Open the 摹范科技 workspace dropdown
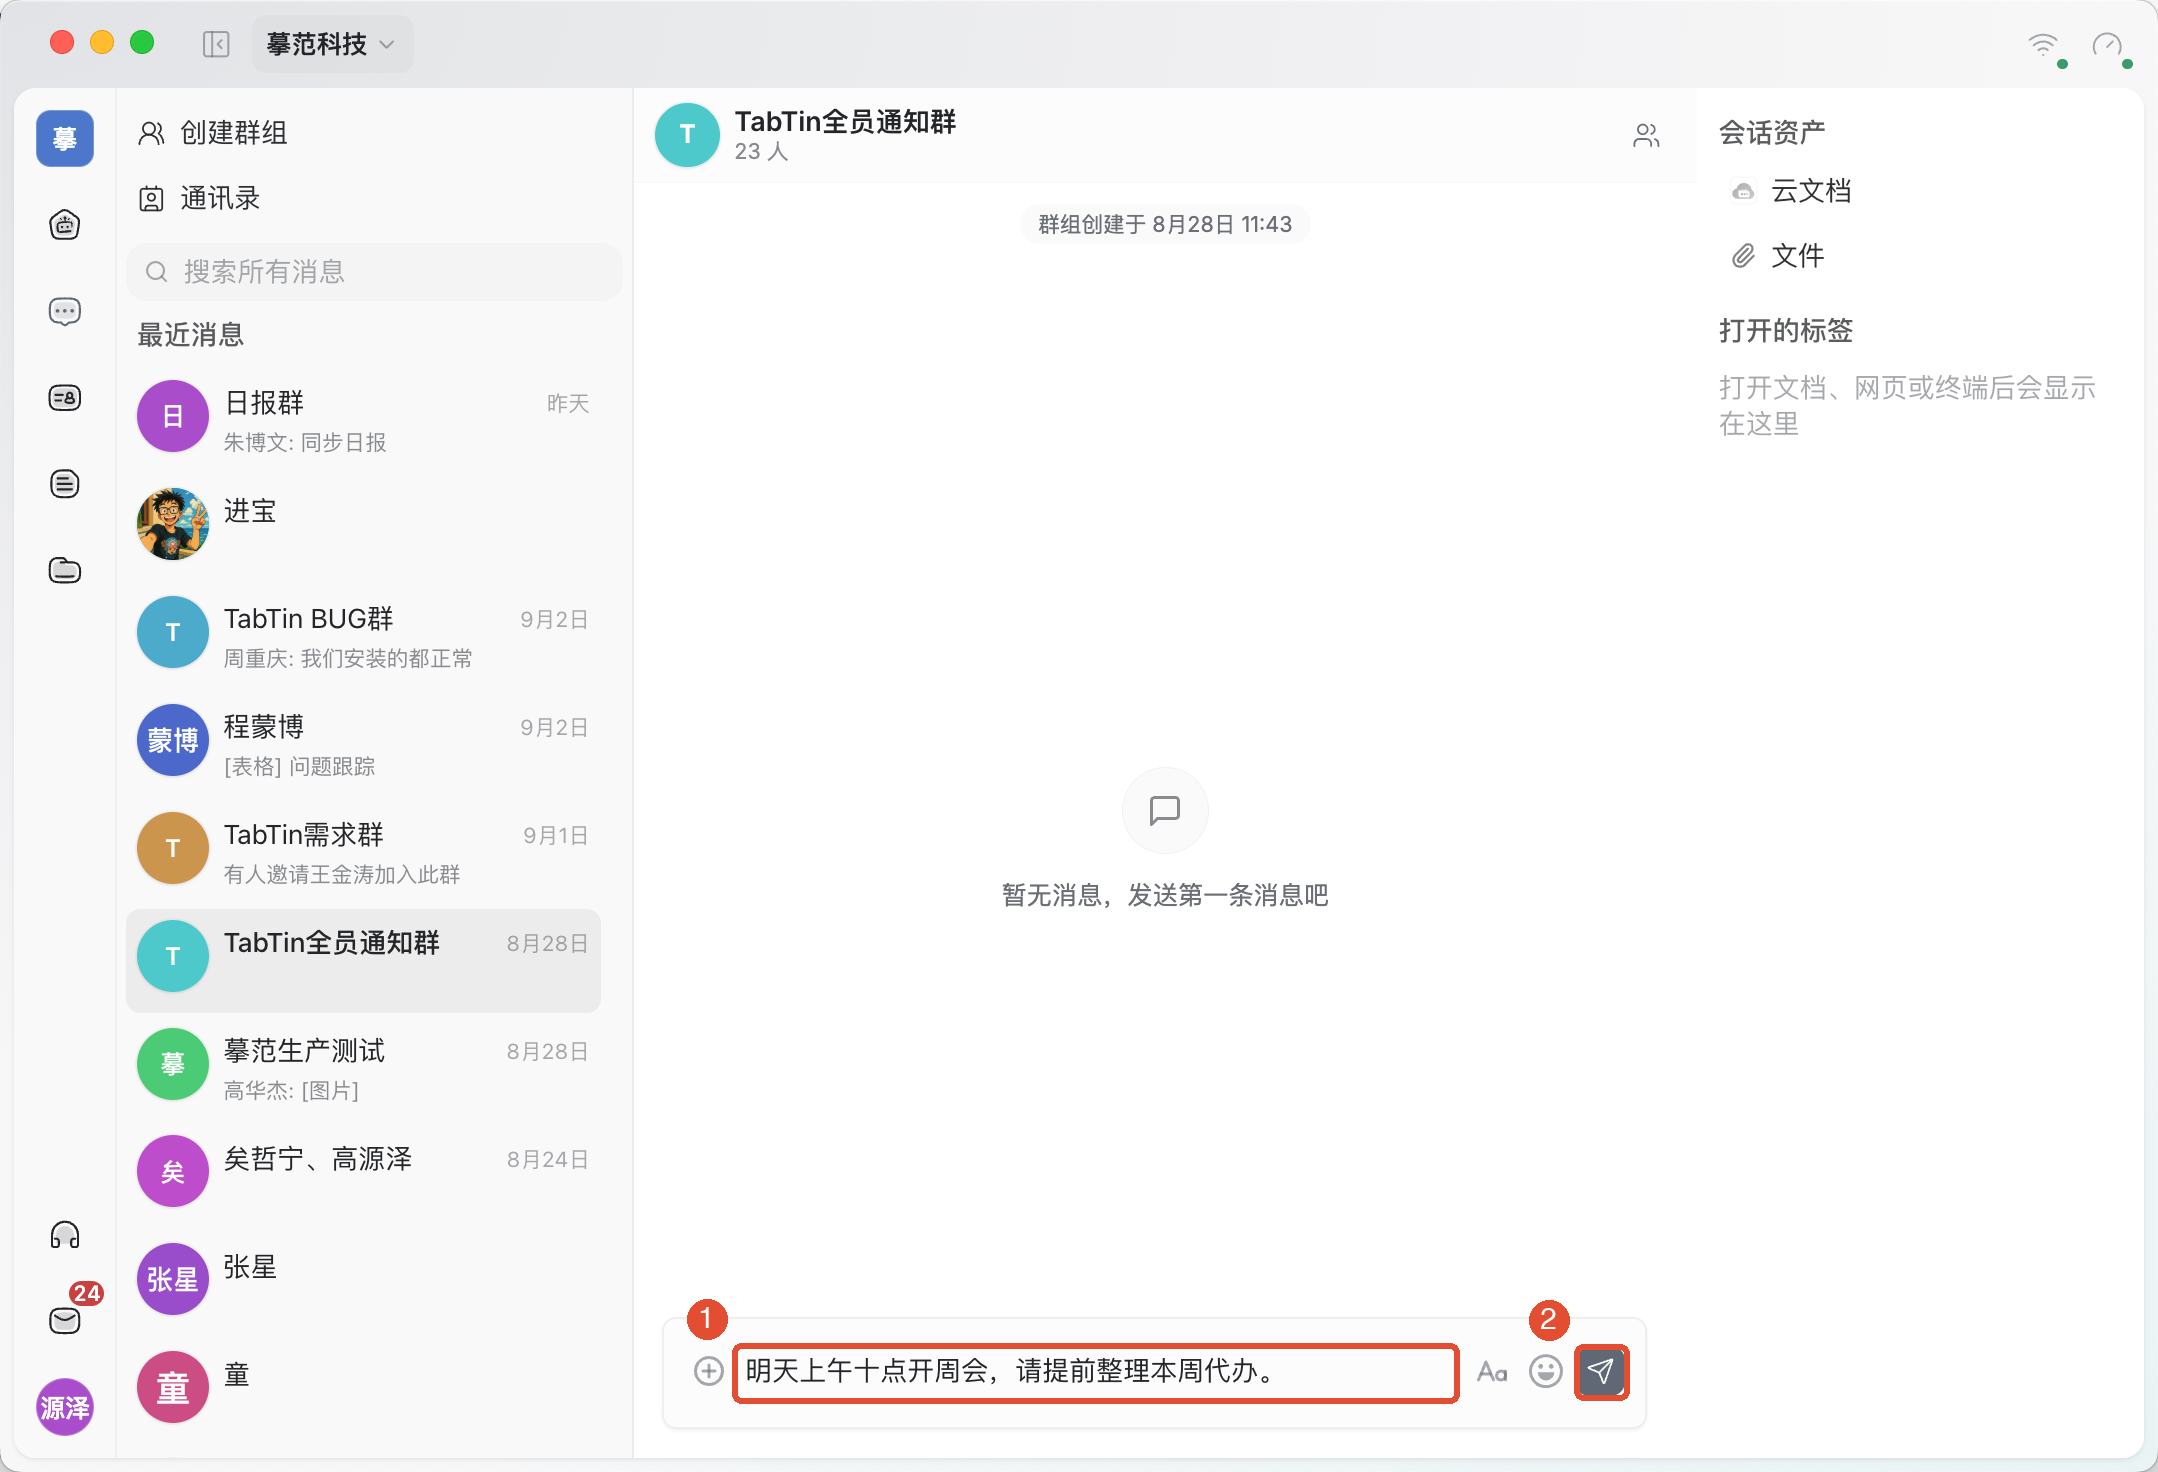This screenshot has width=2158, height=1472. click(x=332, y=44)
